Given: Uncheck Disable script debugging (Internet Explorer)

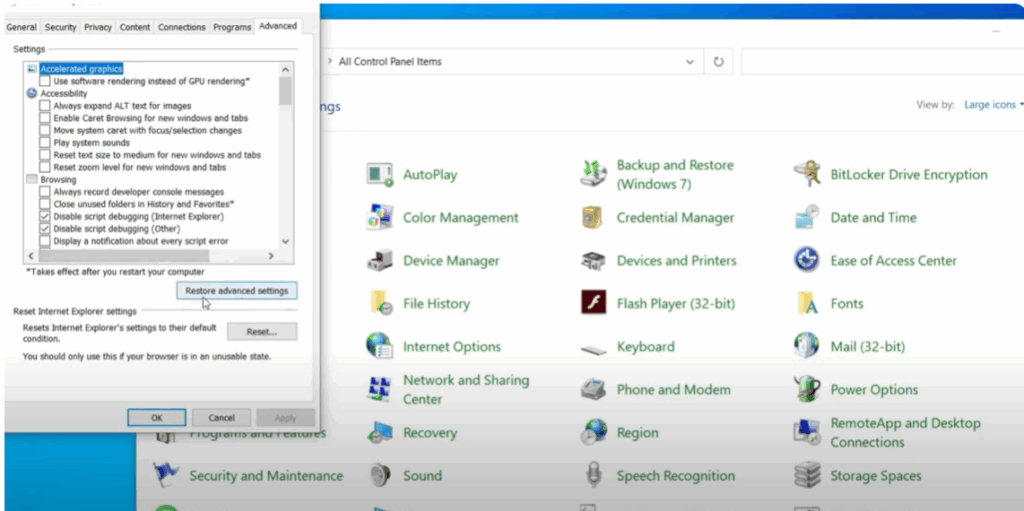Looking at the screenshot, I should pyautogui.click(x=45, y=216).
